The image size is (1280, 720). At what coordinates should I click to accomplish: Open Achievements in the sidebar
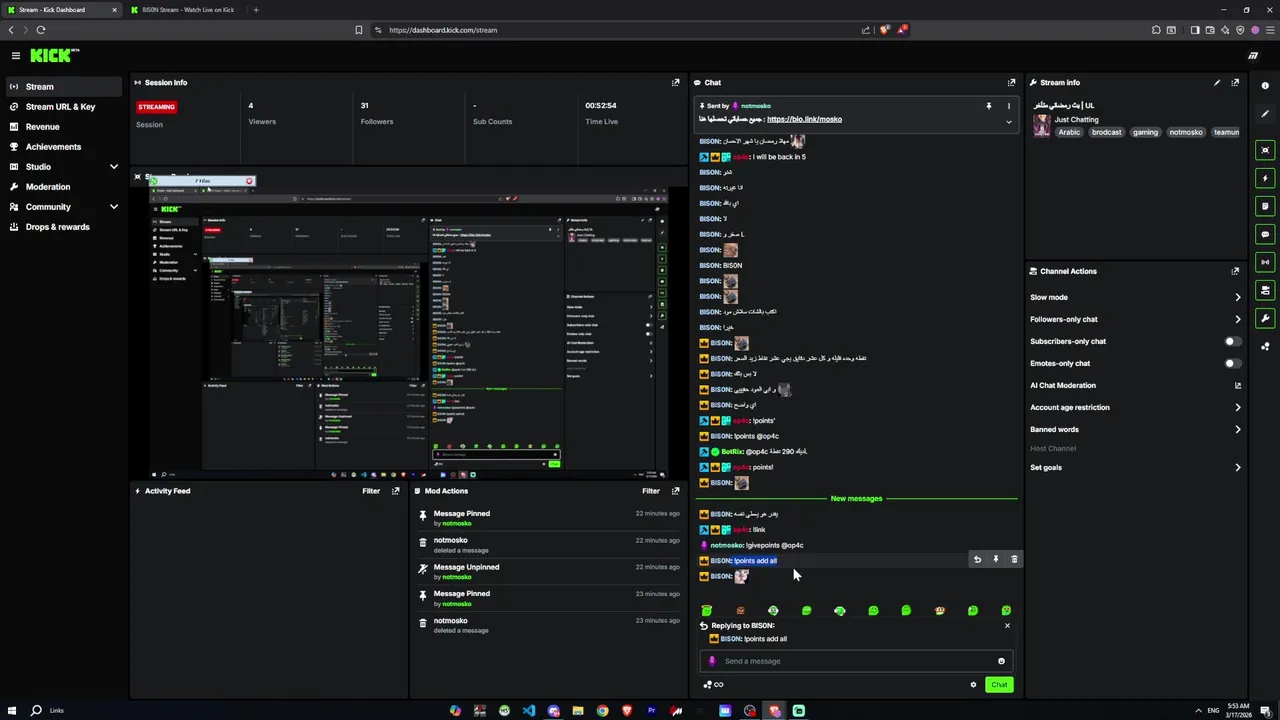[64, 147]
